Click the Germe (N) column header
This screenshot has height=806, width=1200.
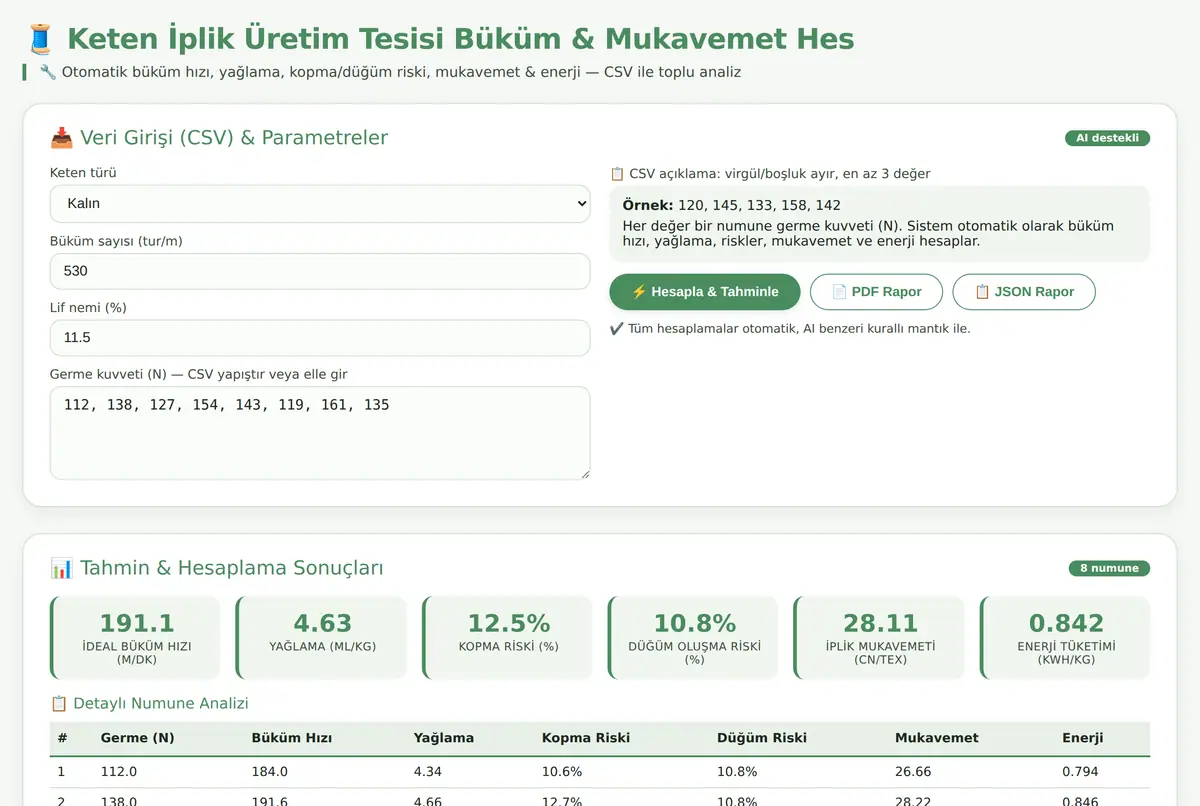tap(137, 738)
